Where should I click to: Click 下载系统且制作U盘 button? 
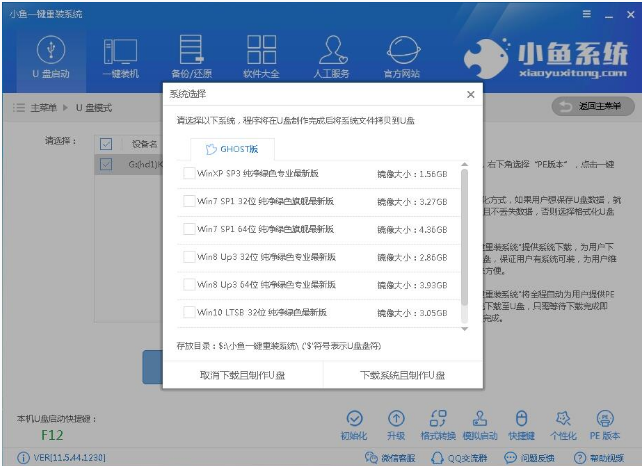coord(401,374)
